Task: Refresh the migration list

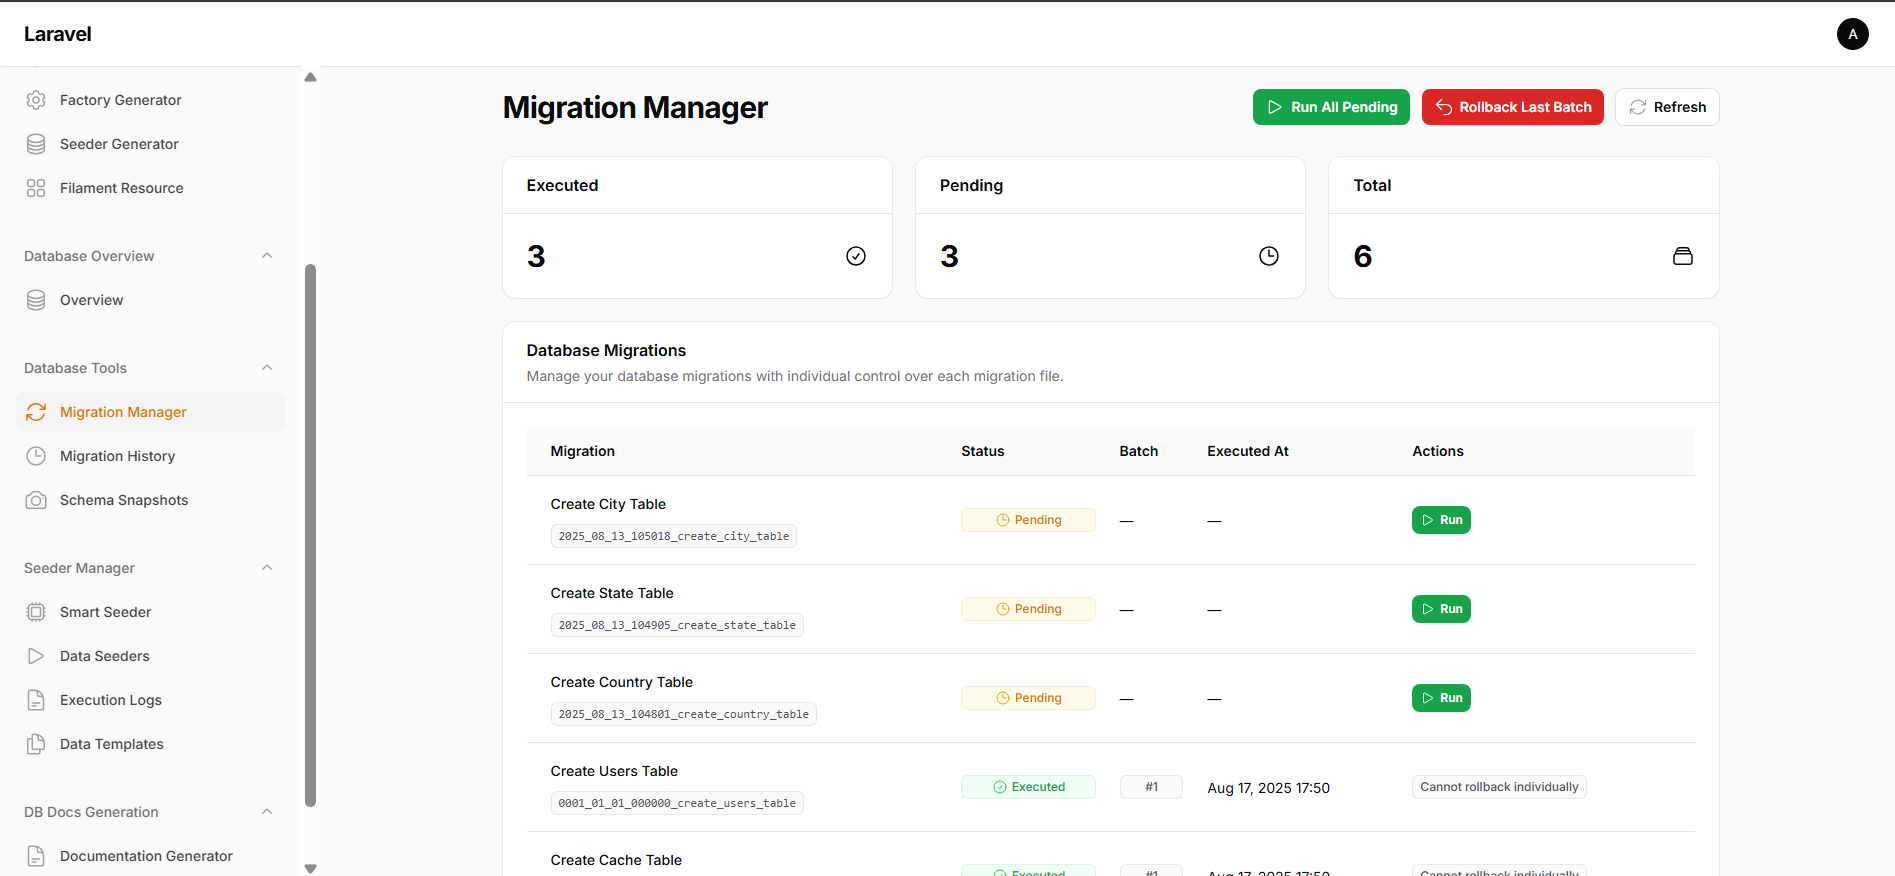Action: (x=1667, y=107)
